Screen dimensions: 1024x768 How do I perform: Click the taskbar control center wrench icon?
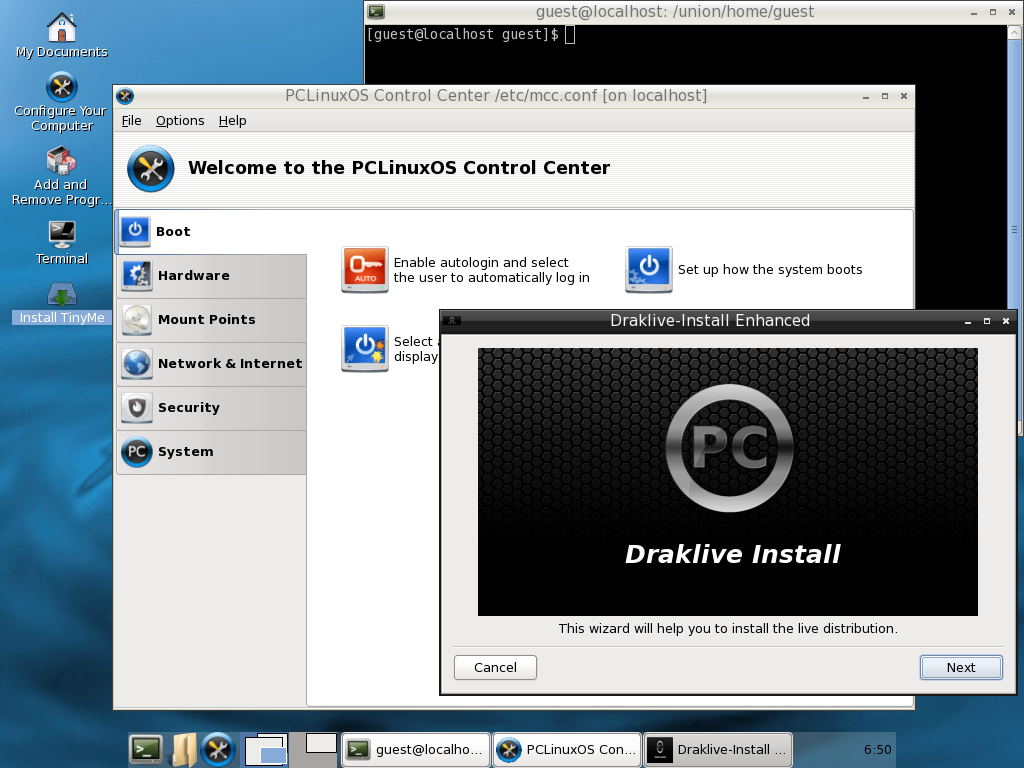pos(218,750)
